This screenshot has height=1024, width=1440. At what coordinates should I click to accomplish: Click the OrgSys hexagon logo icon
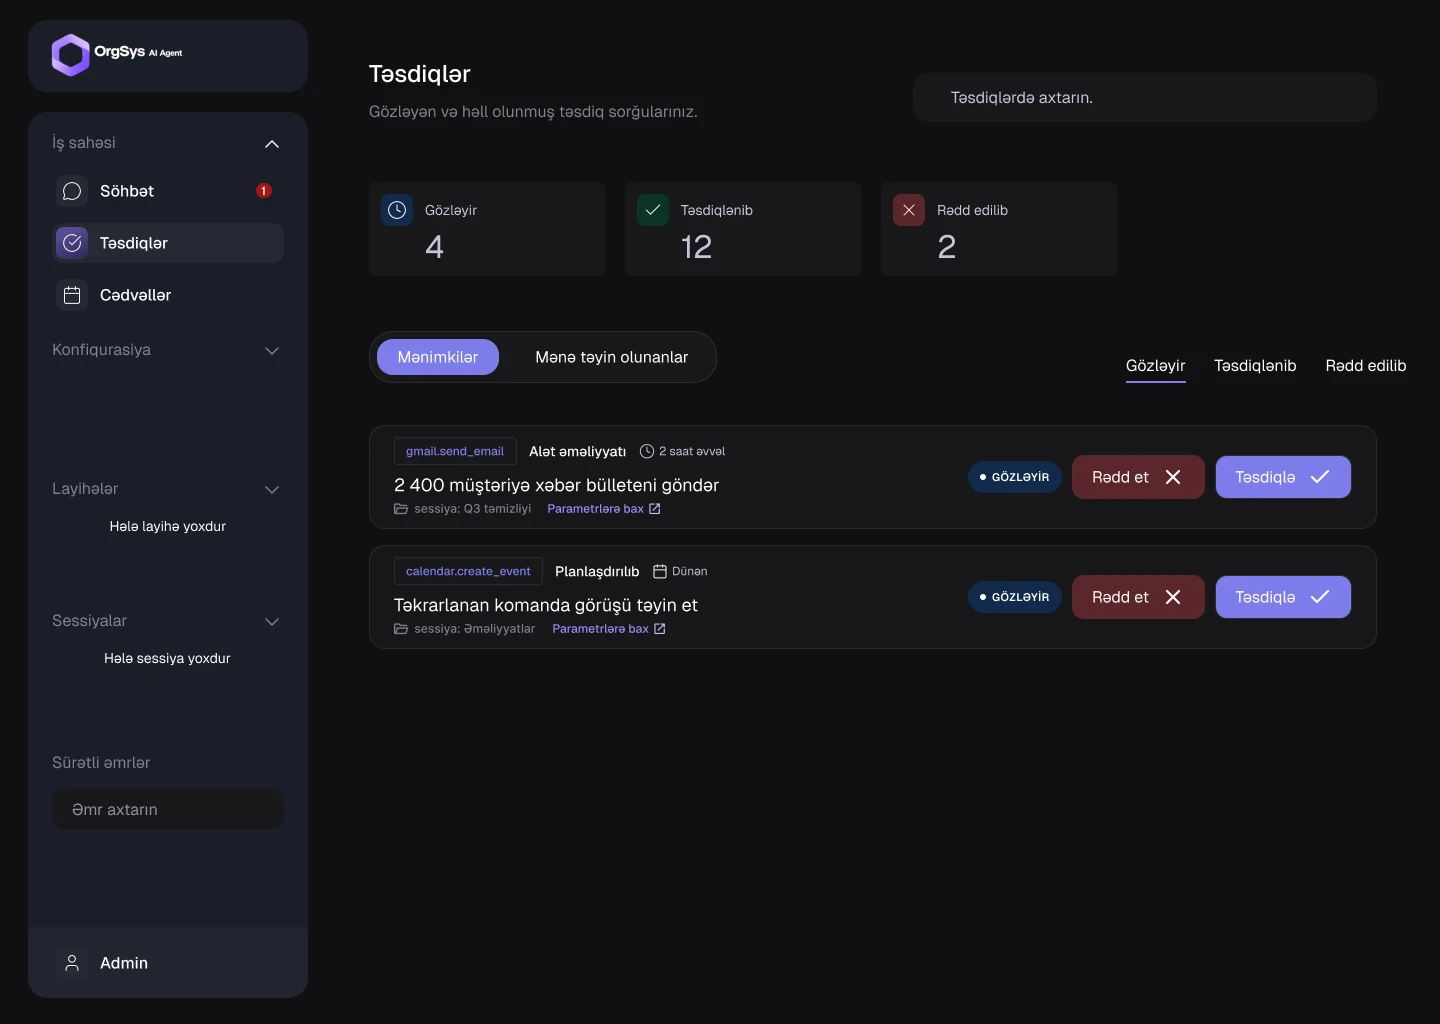point(71,55)
